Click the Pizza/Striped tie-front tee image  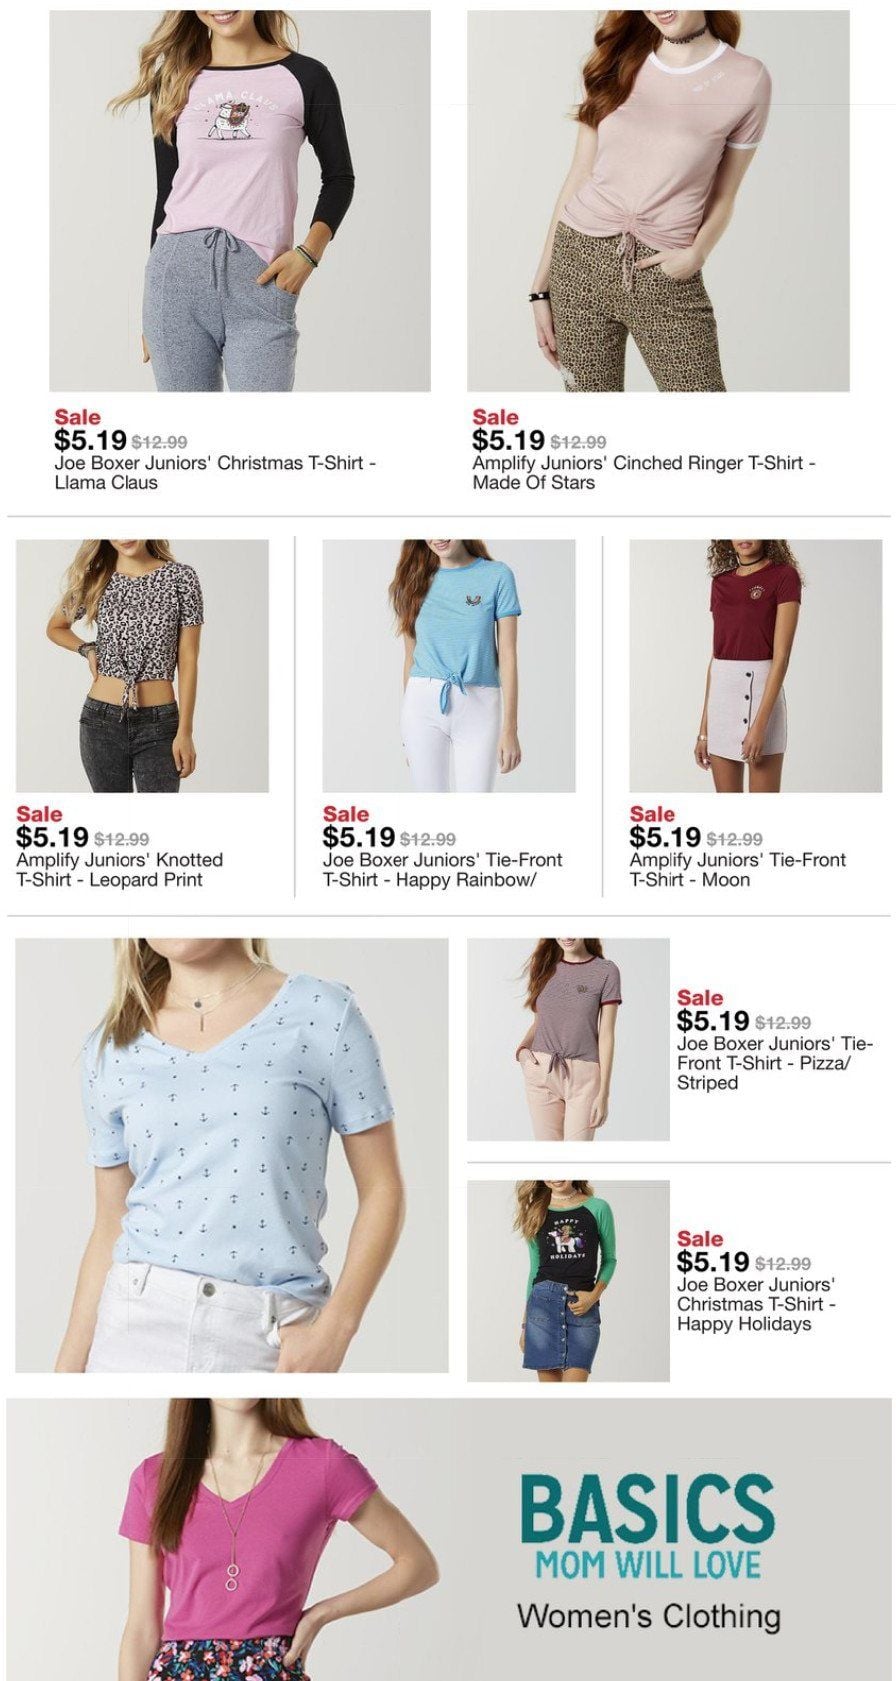(568, 1040)
